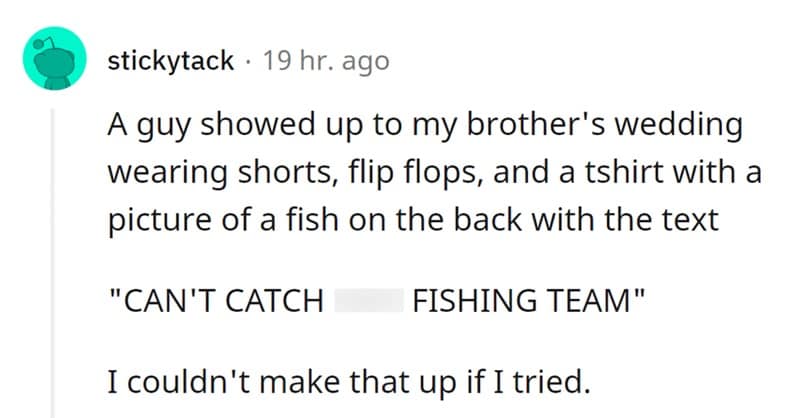Open the stickytack username profile link

170,61
